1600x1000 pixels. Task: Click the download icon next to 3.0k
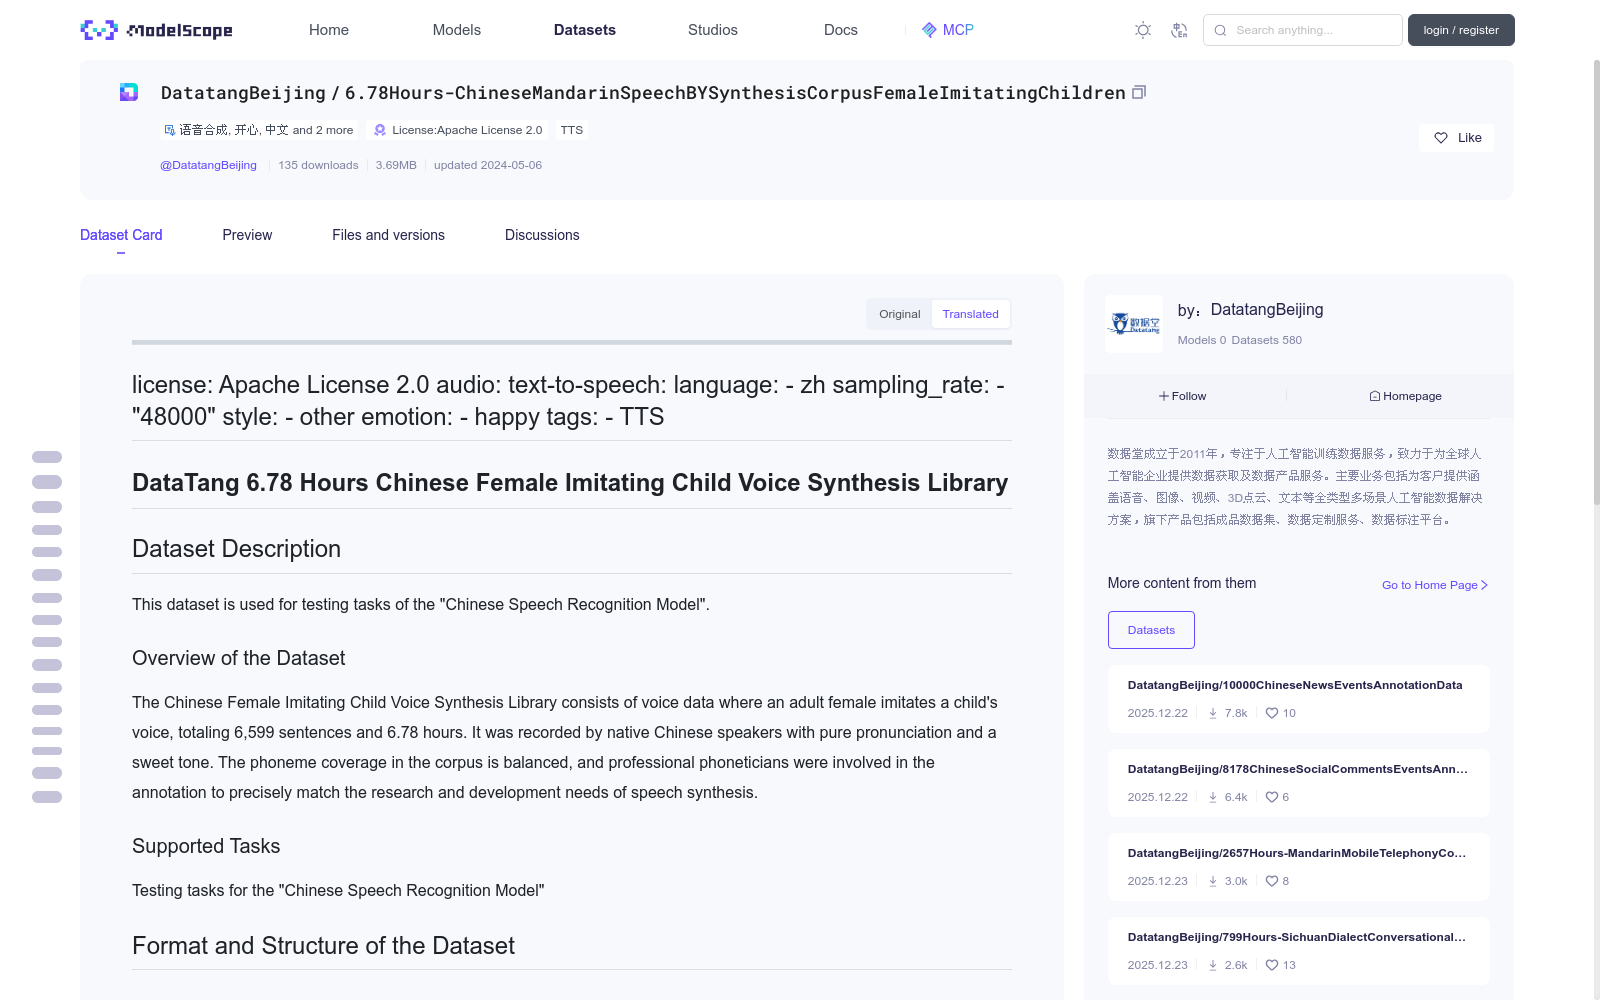(1213, 881)
